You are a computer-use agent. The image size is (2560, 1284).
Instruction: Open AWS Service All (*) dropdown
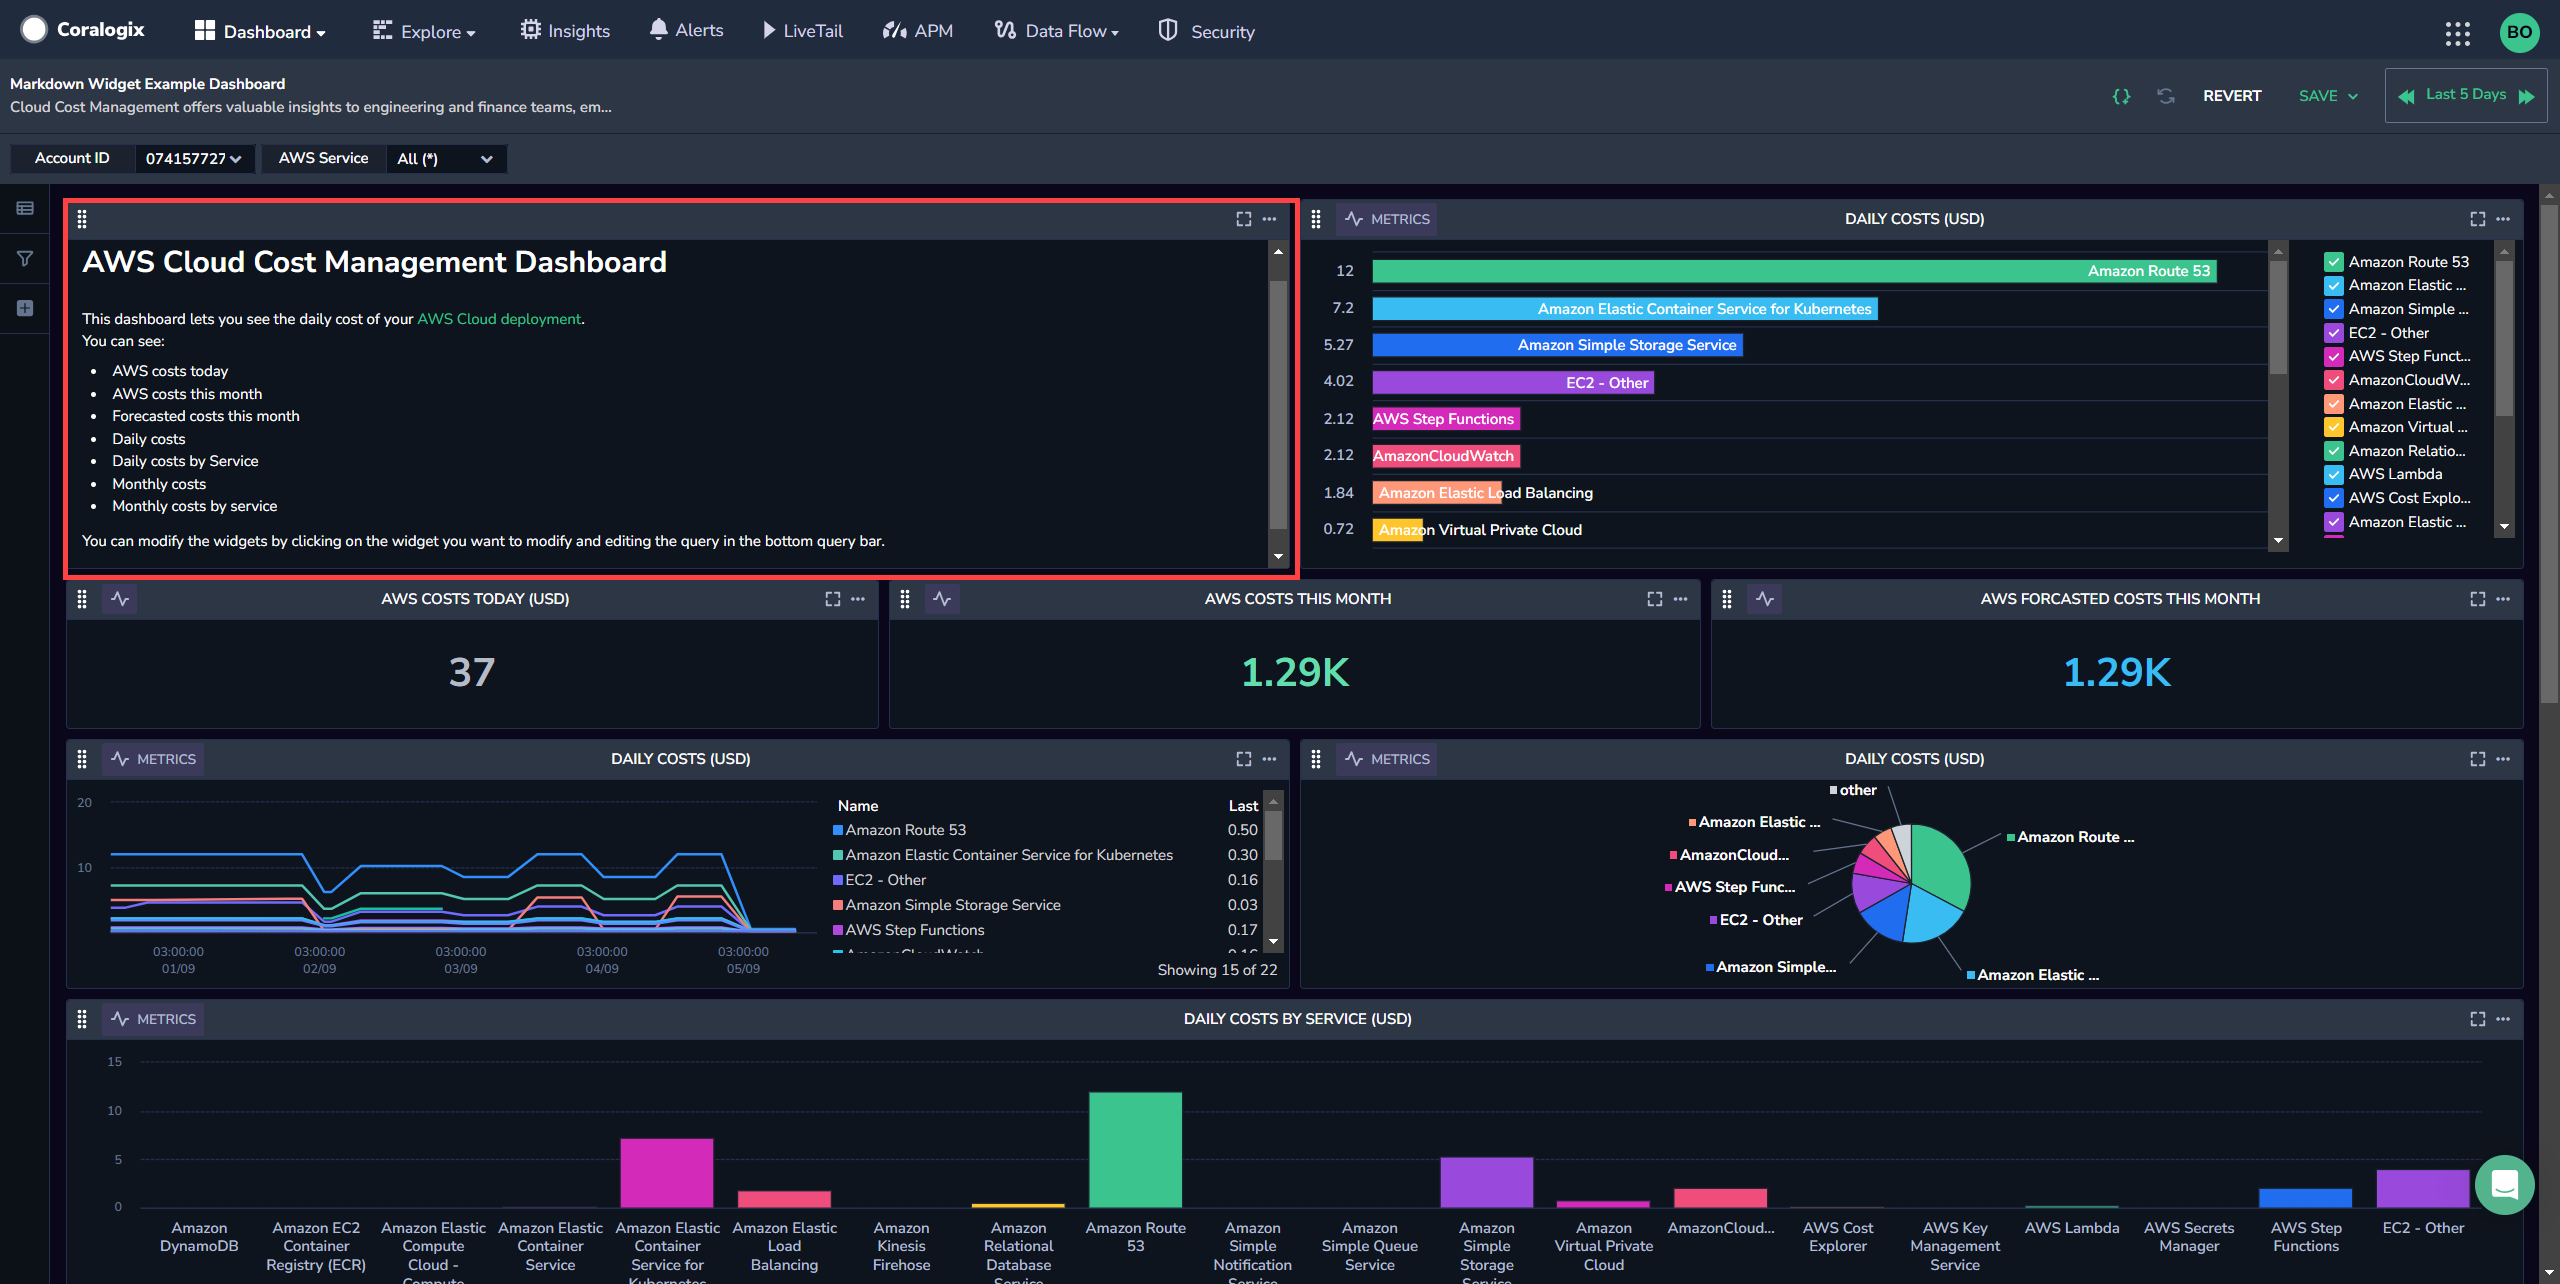[x=445, y=159]
